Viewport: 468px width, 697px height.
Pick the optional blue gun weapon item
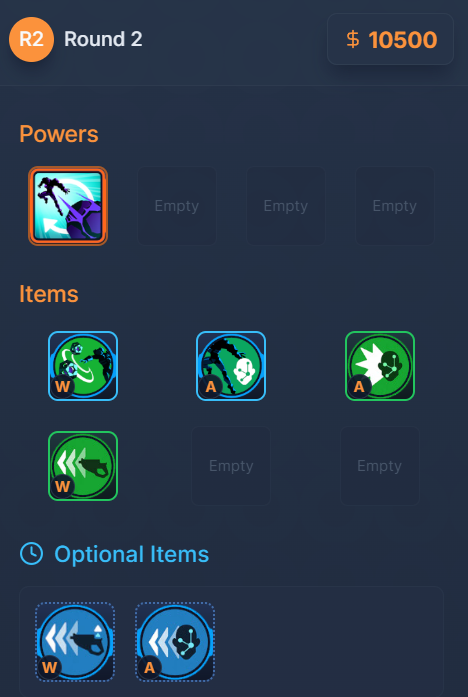pos(75,642)
